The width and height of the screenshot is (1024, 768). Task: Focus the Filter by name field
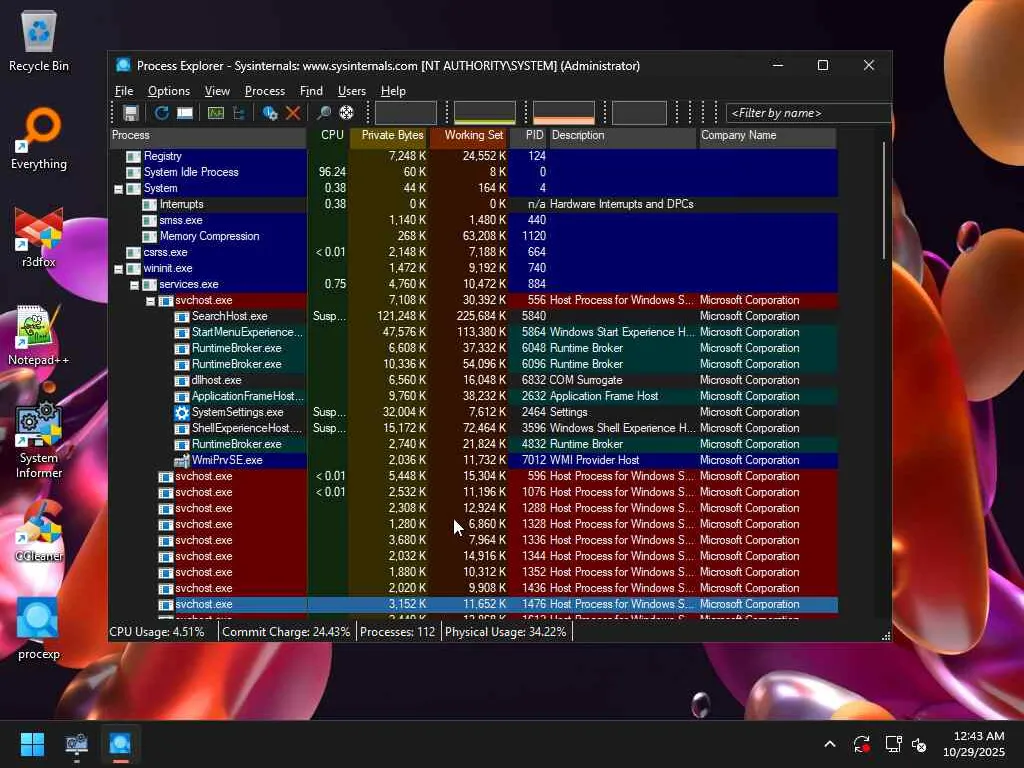coord(808,113)
